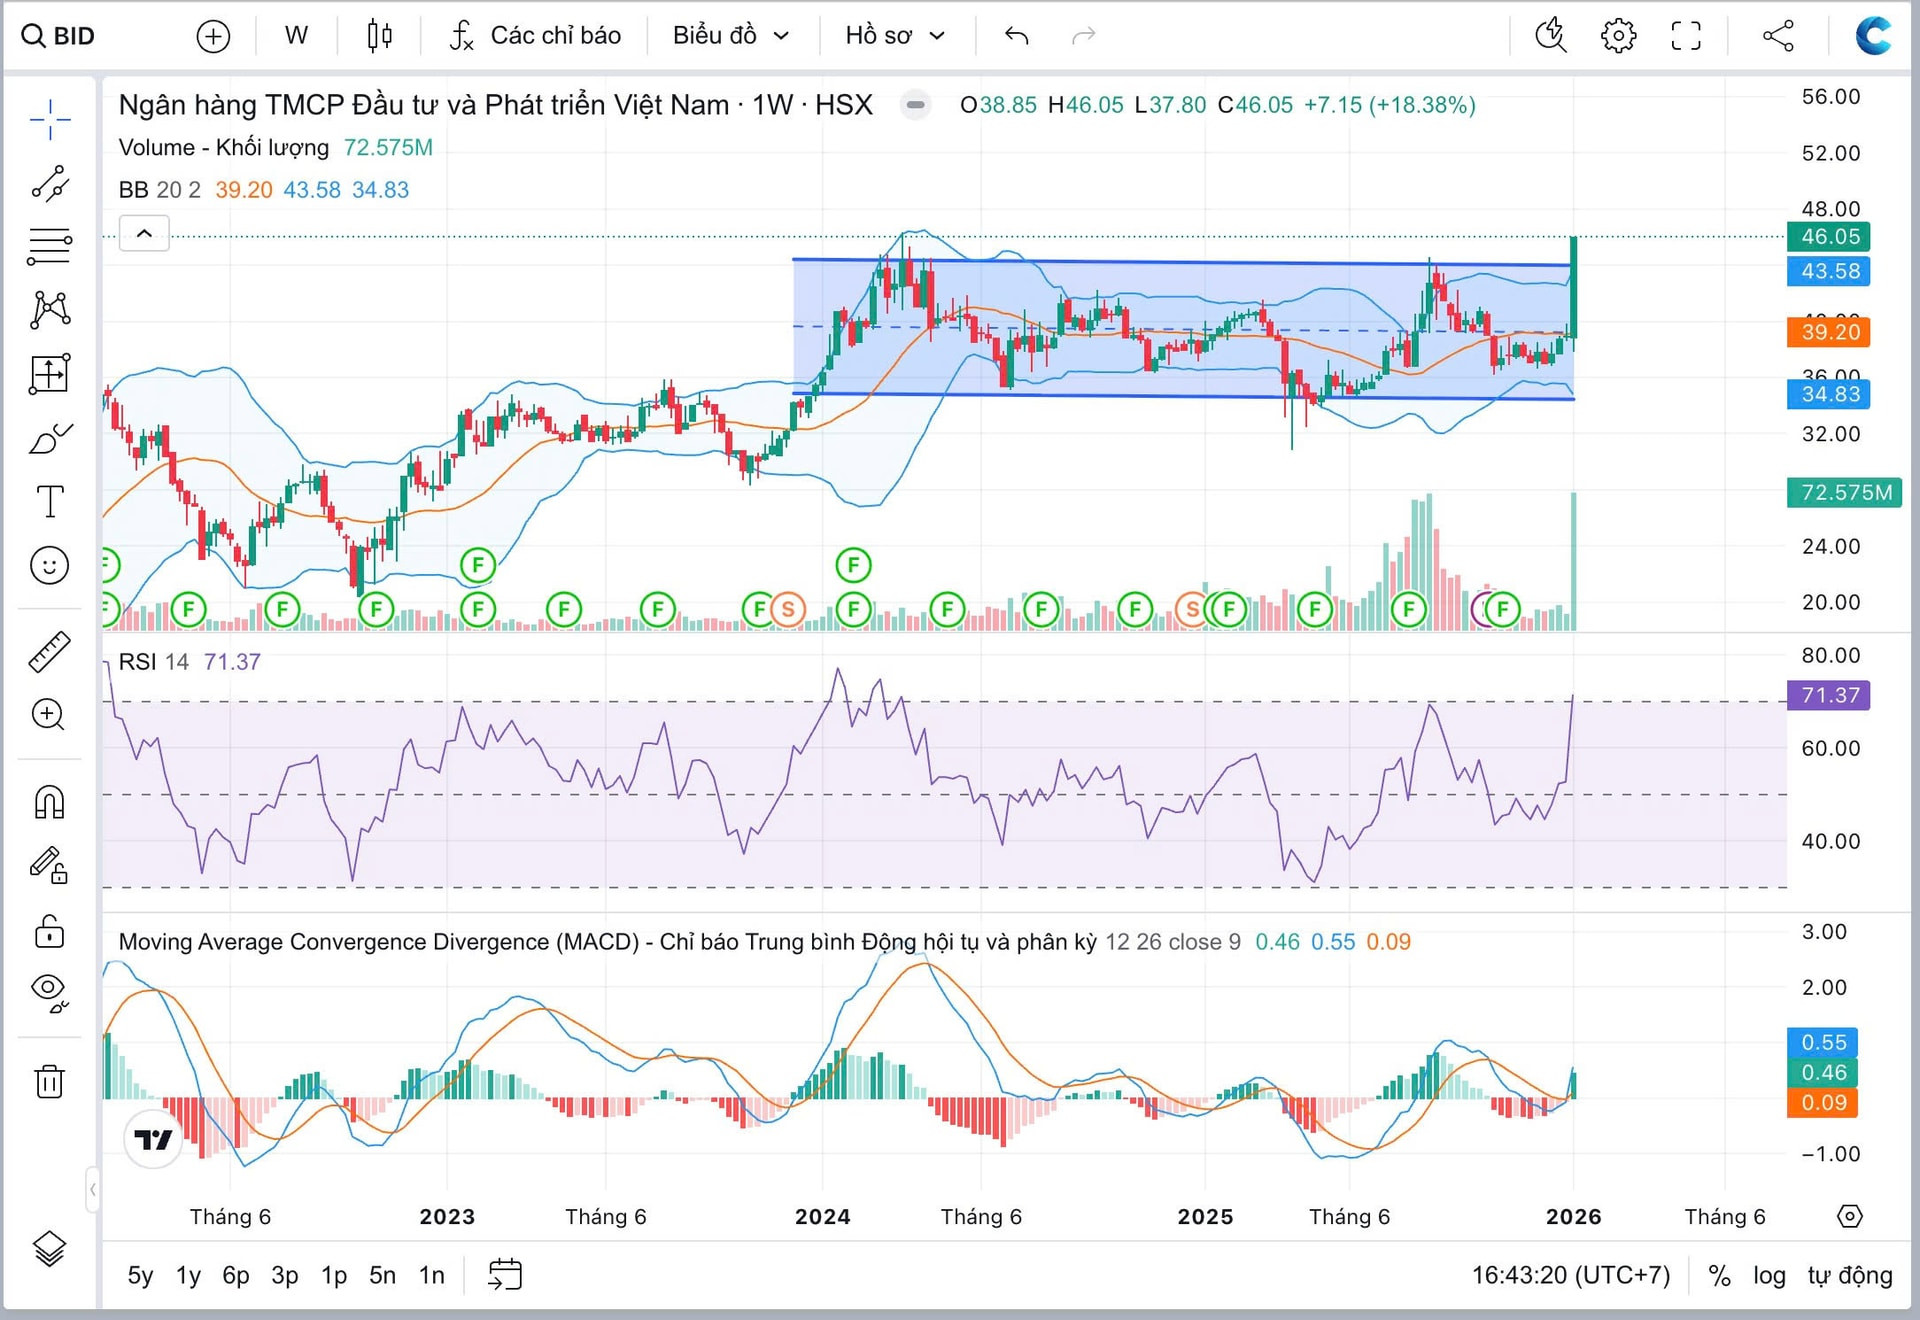1920x1320 pixels.
Task: Open the candlestick chart style picker
Action: 379,36
